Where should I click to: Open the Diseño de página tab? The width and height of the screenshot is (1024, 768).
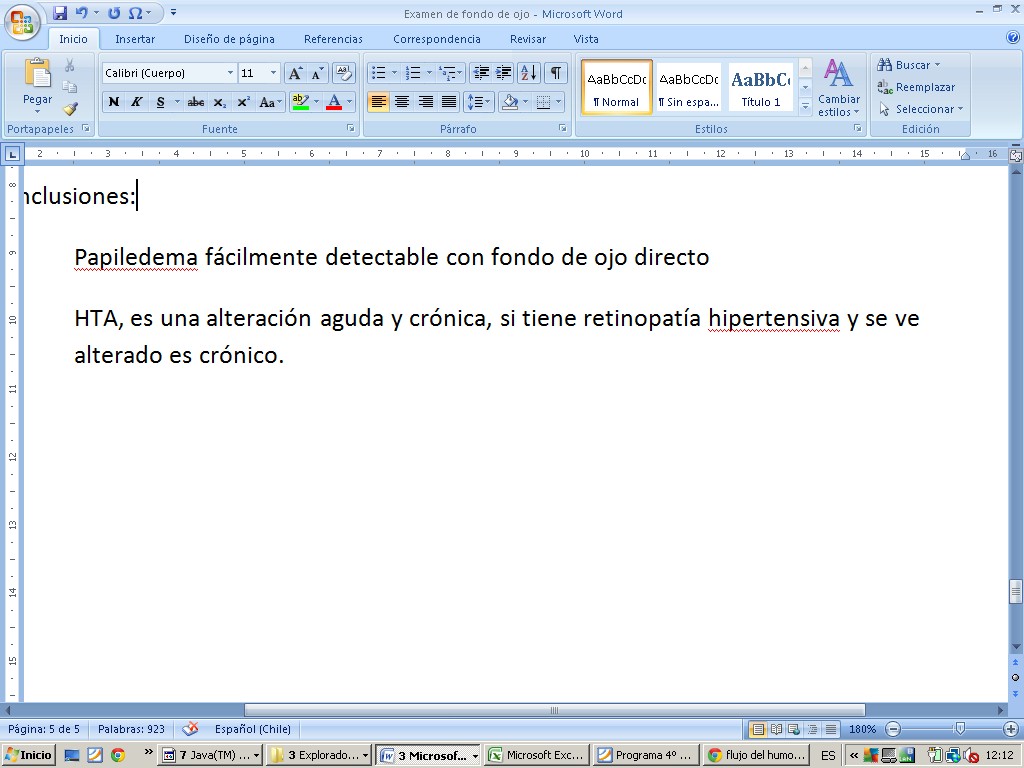[229, 39]
